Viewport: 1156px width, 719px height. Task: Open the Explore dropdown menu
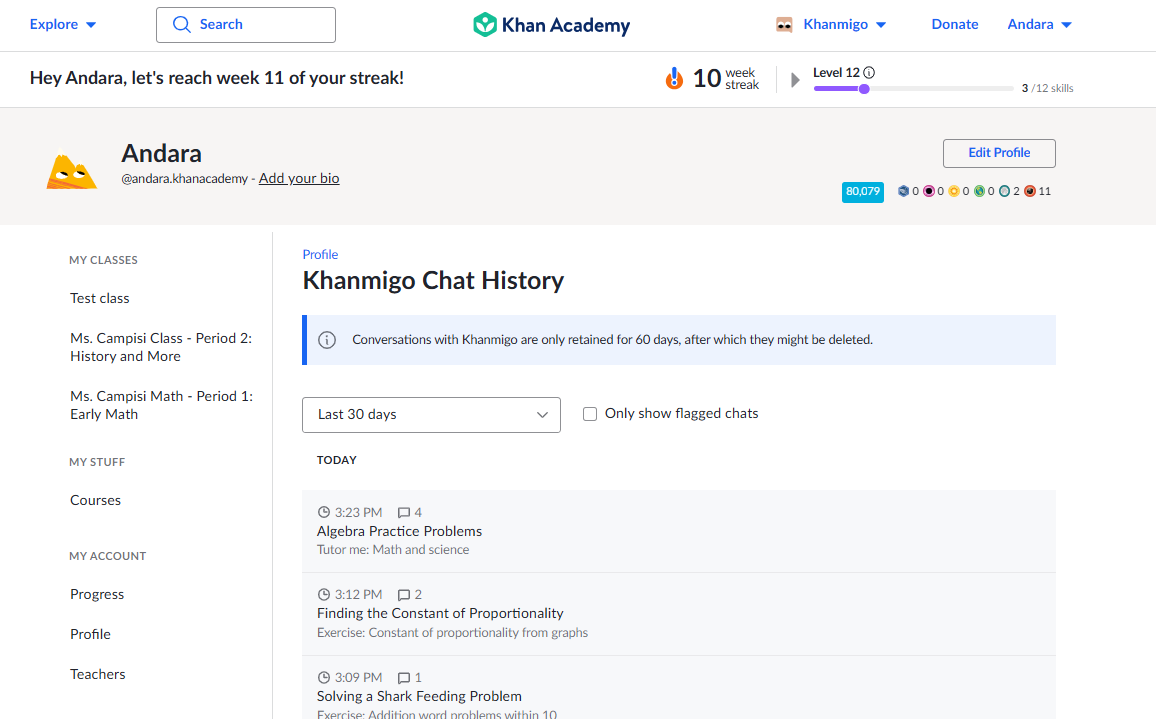click(63, 24)
